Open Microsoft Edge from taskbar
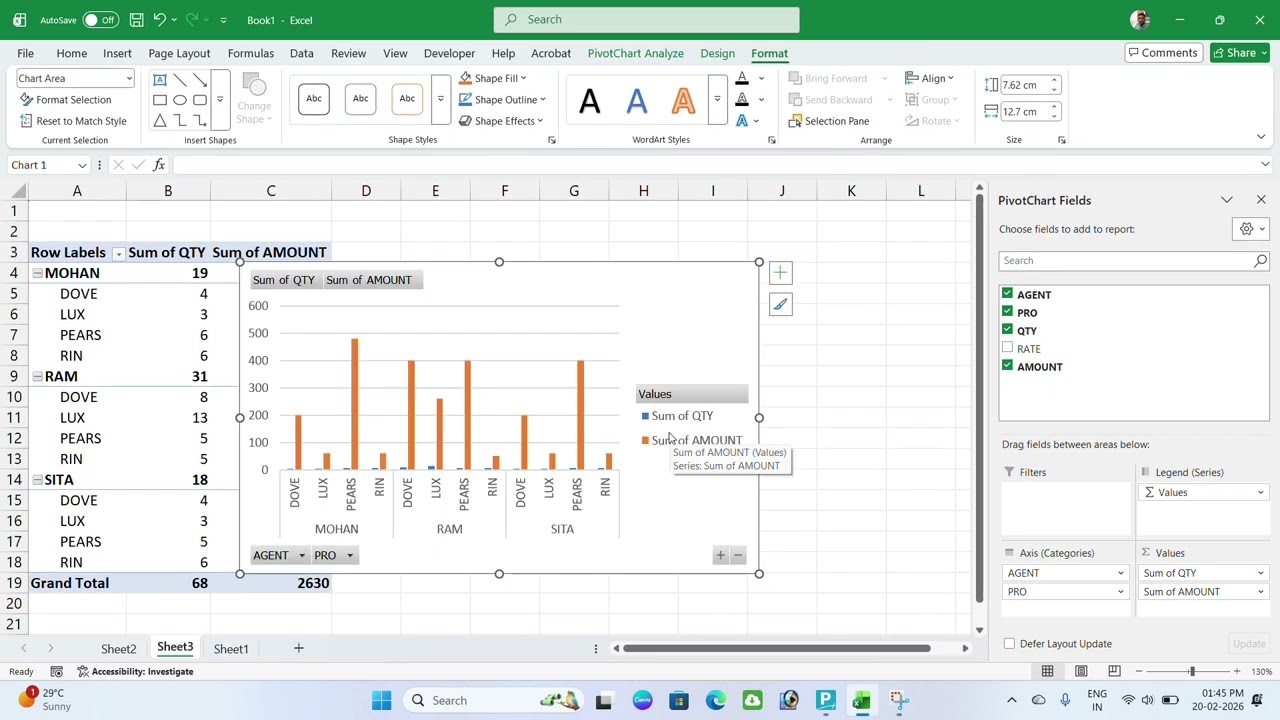The height and width of the screenshot is (720, 1280). [715, 700]
